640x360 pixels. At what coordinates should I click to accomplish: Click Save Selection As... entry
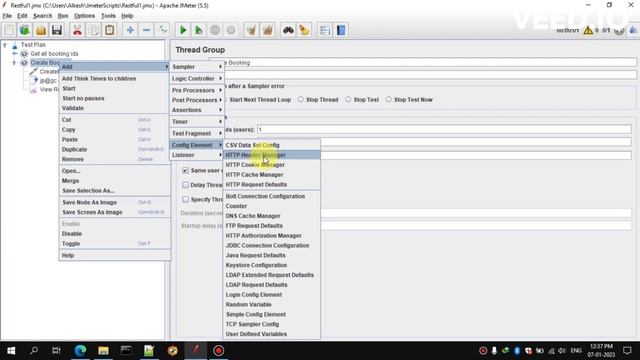click(x=115, y=191)
